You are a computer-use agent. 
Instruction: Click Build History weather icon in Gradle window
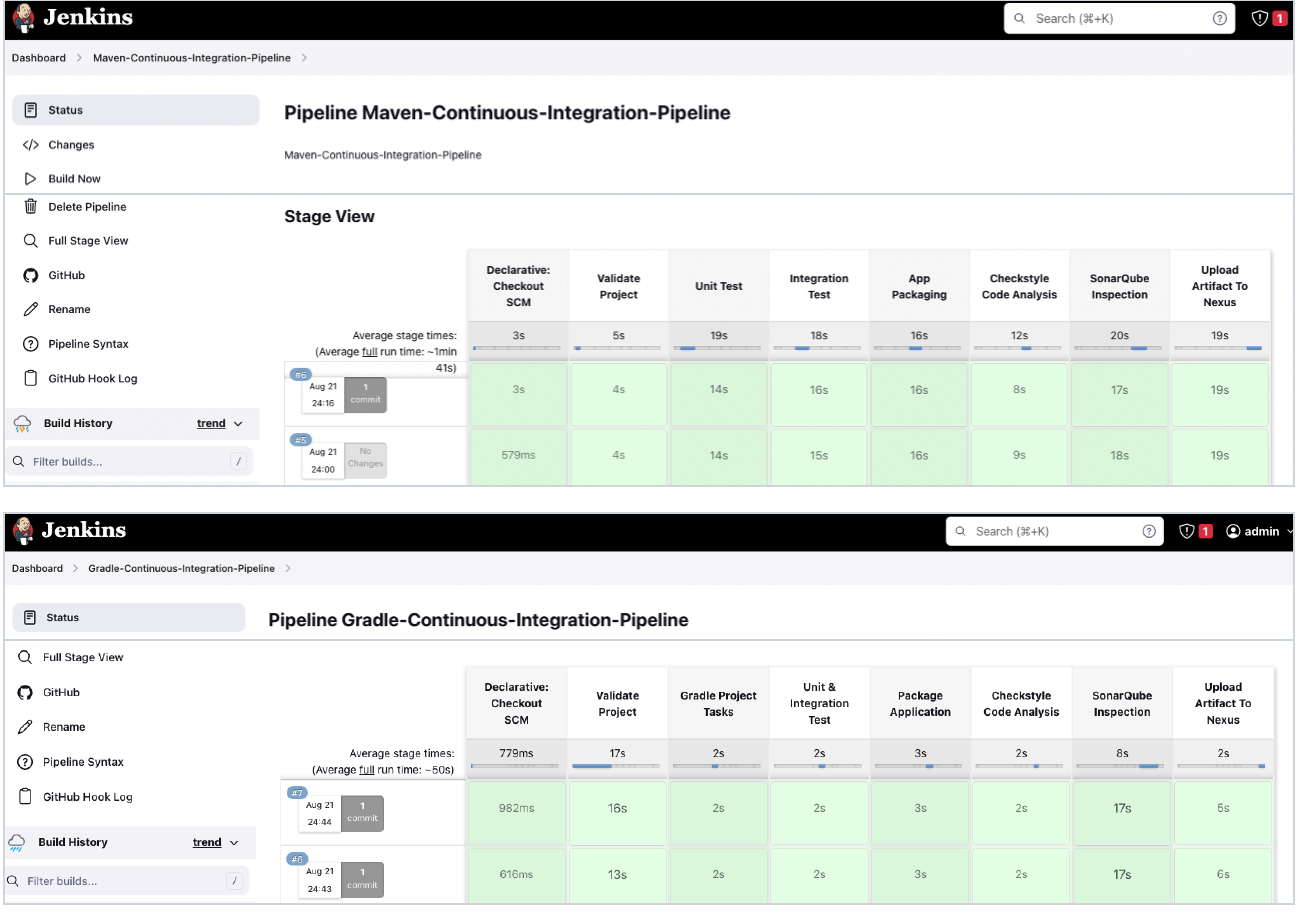pyautogui.click(x=17, y=843)
